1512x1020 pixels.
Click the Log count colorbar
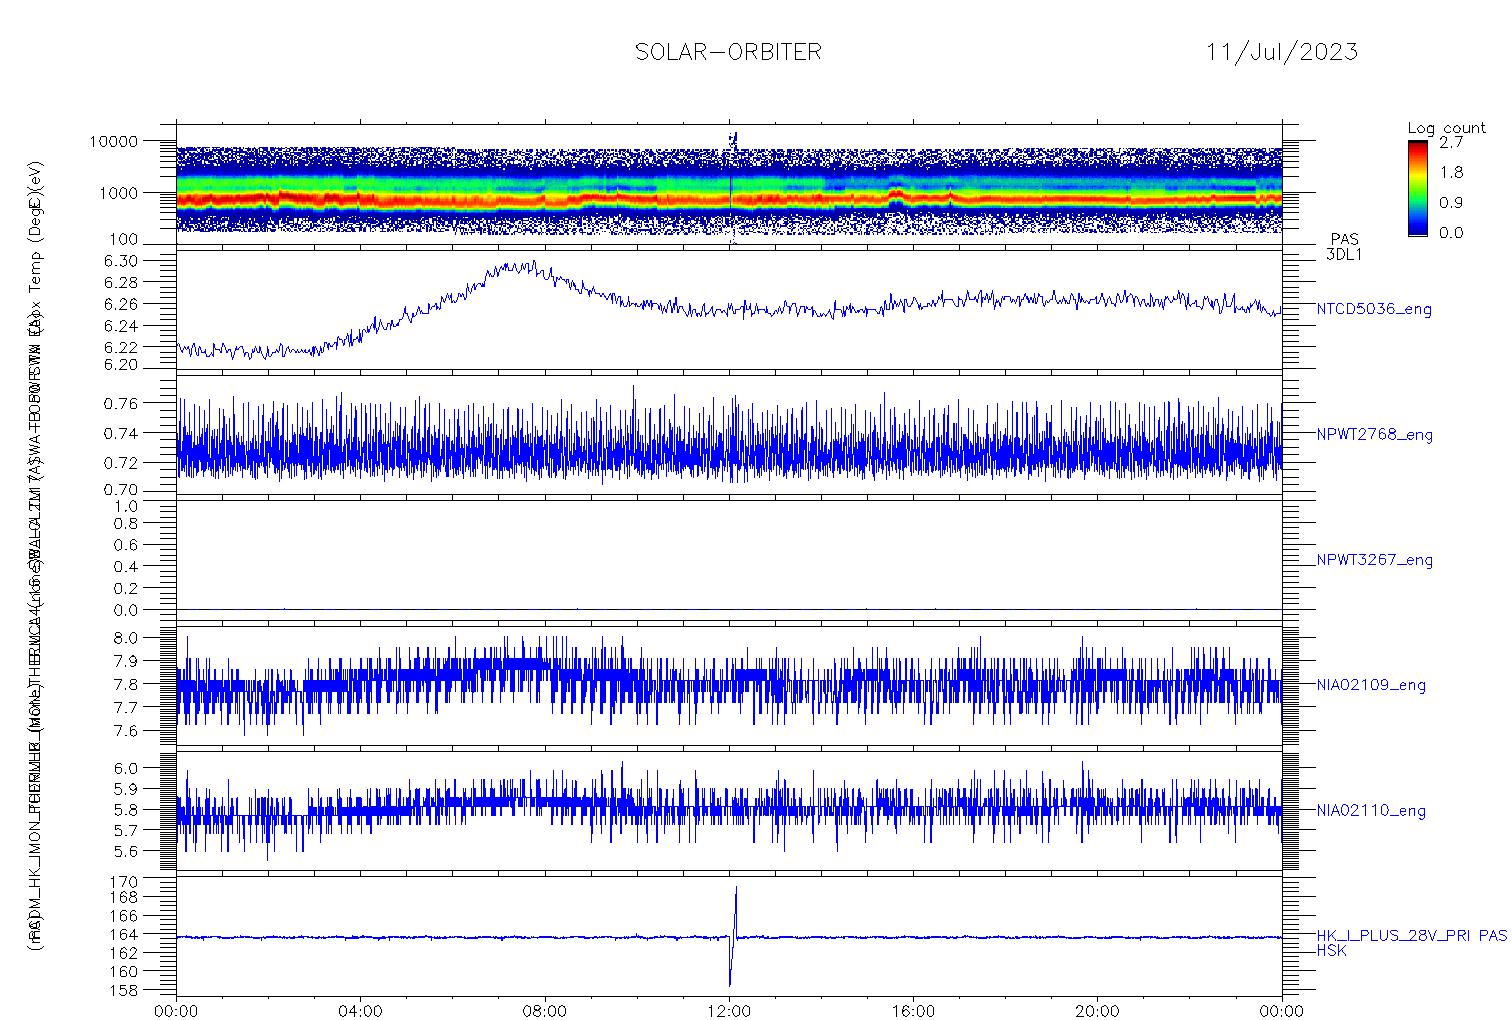pyautogui.click(x=1417, y=188)
